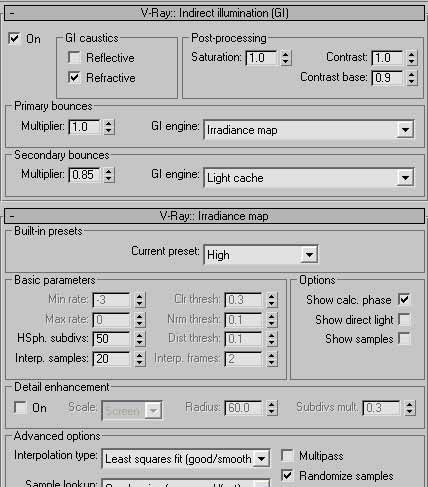The width and height of the screenshot is (428, 487).
Task: Uncheck Refractive GI caustics
Action: 74,77
